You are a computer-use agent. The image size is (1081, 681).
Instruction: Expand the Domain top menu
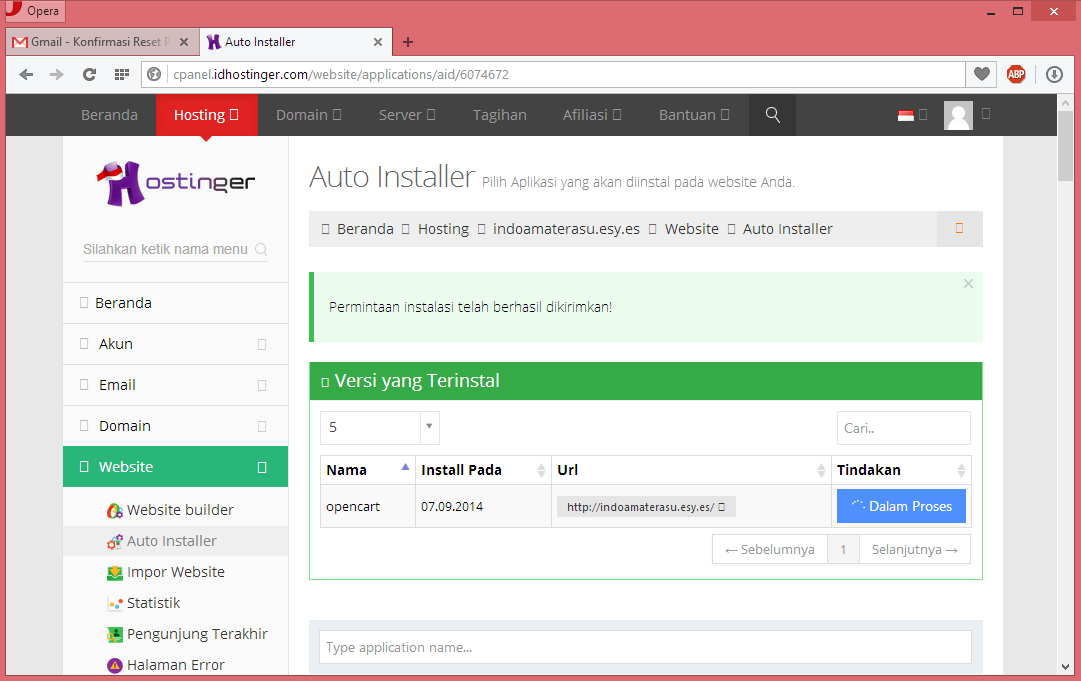click(x=308, y=115)
